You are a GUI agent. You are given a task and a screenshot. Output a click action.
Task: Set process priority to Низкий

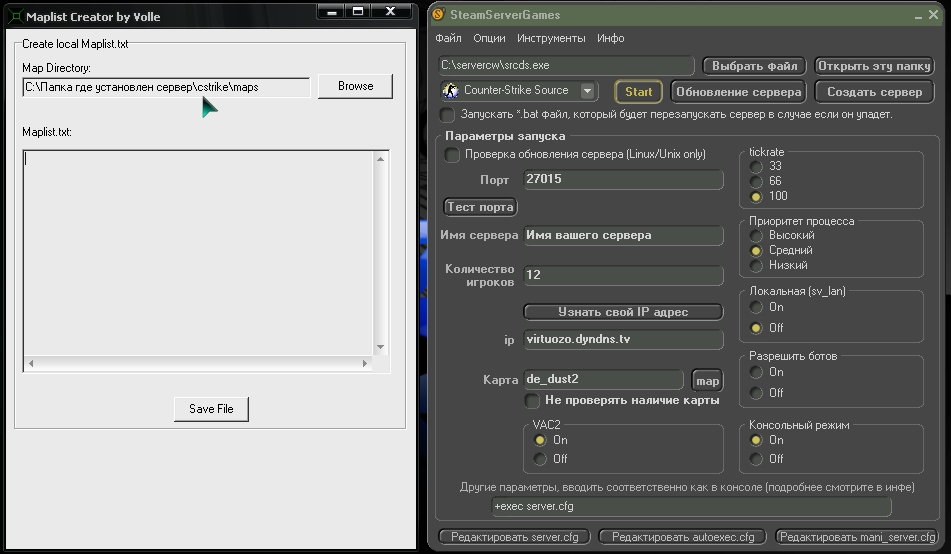click(x=756, y=266)
